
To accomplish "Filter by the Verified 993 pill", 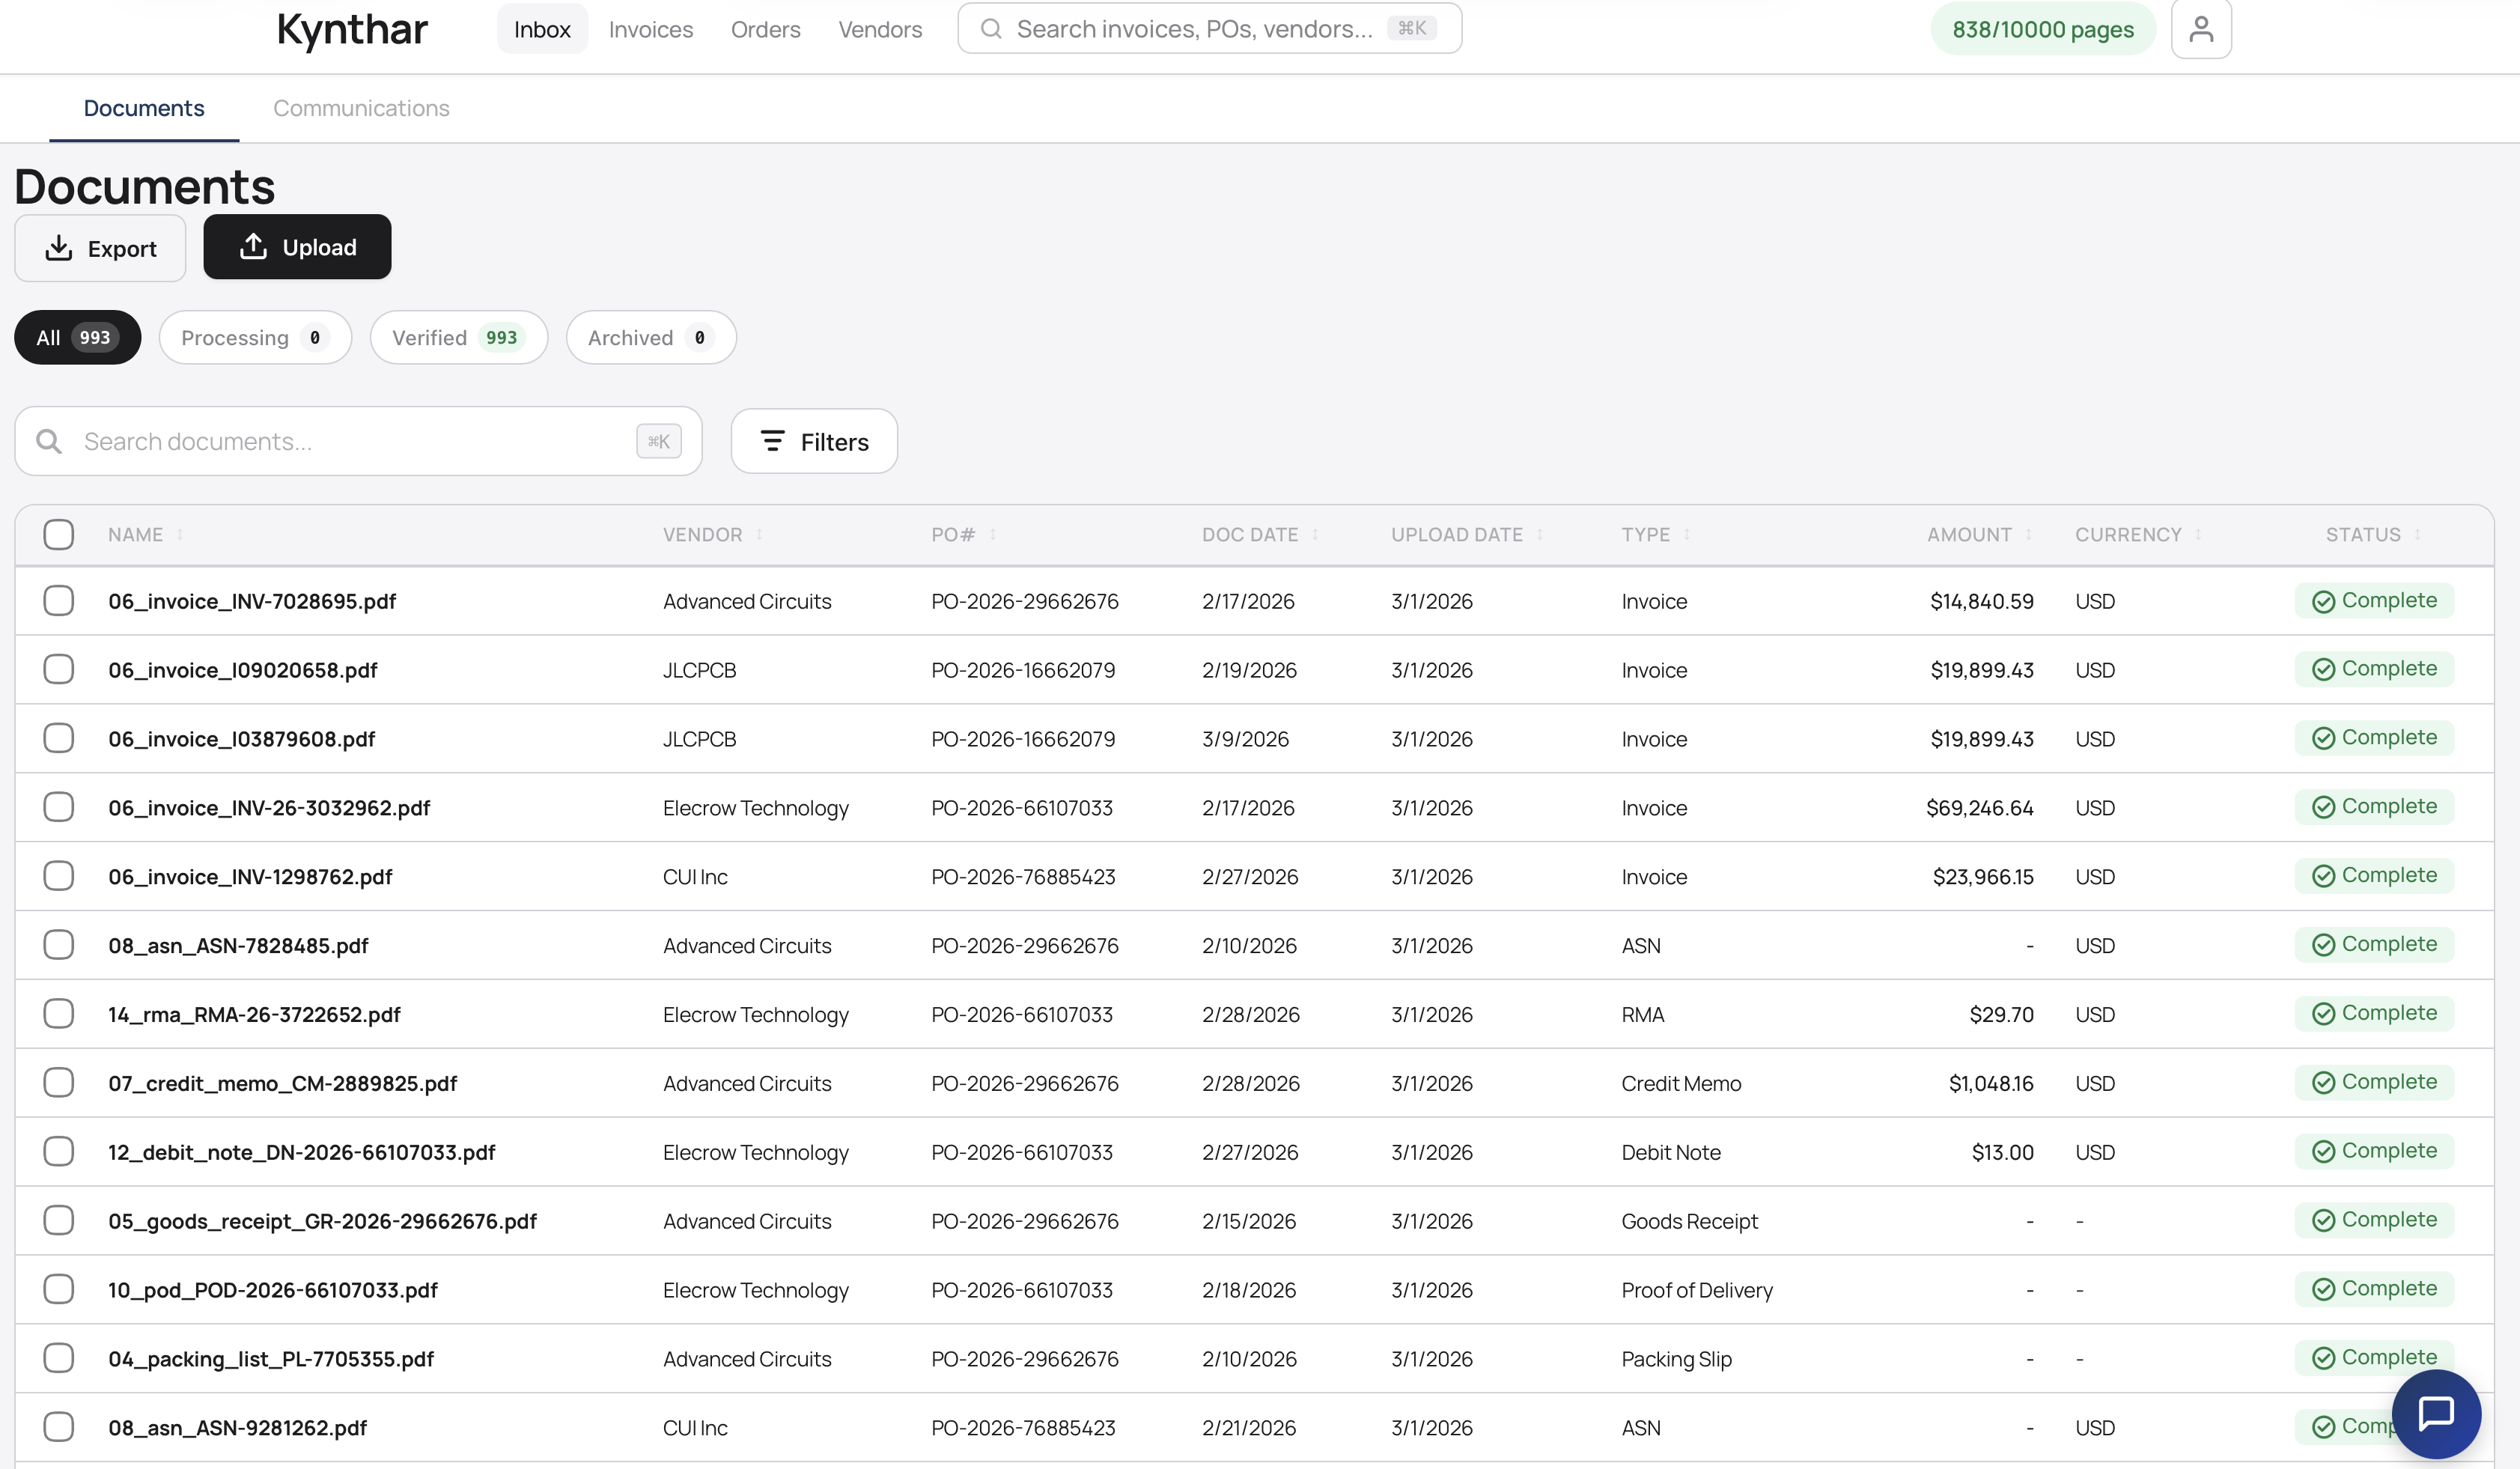I will [458, 337].
